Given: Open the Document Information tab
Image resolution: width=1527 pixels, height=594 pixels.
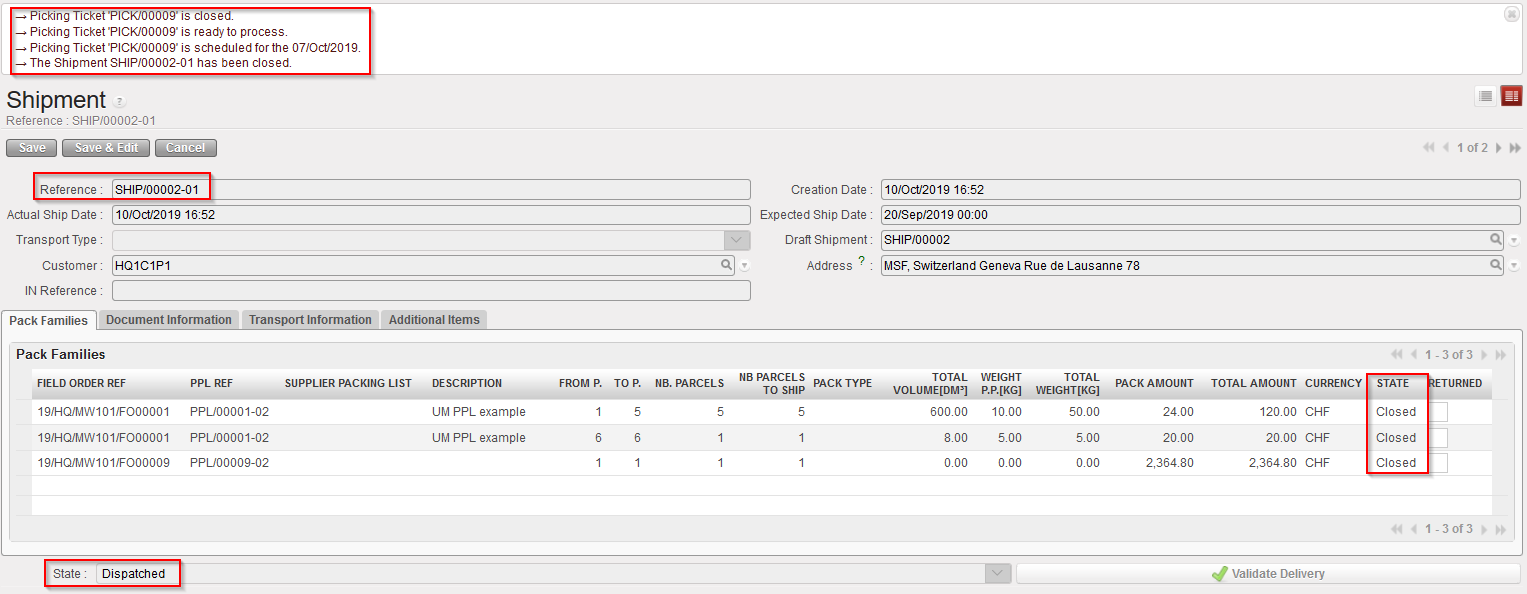Looking at the screenshot, I should pos(169,320).
